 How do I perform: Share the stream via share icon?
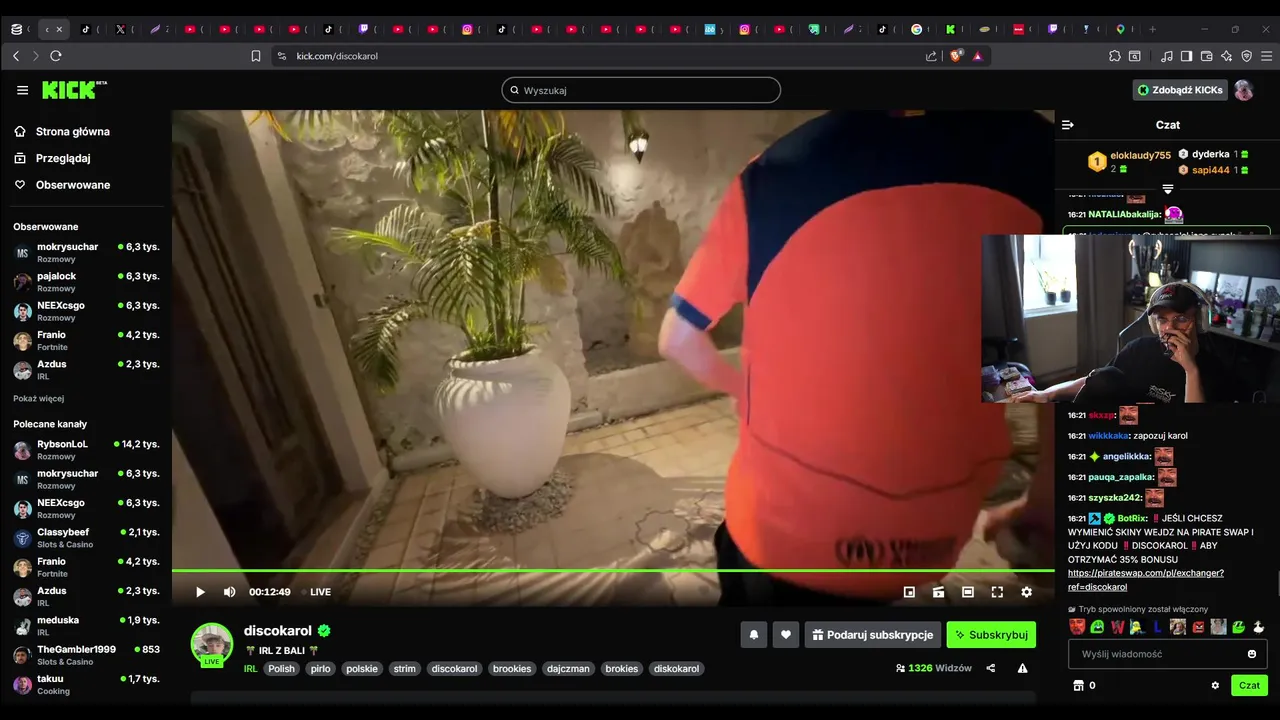(991, 668)
